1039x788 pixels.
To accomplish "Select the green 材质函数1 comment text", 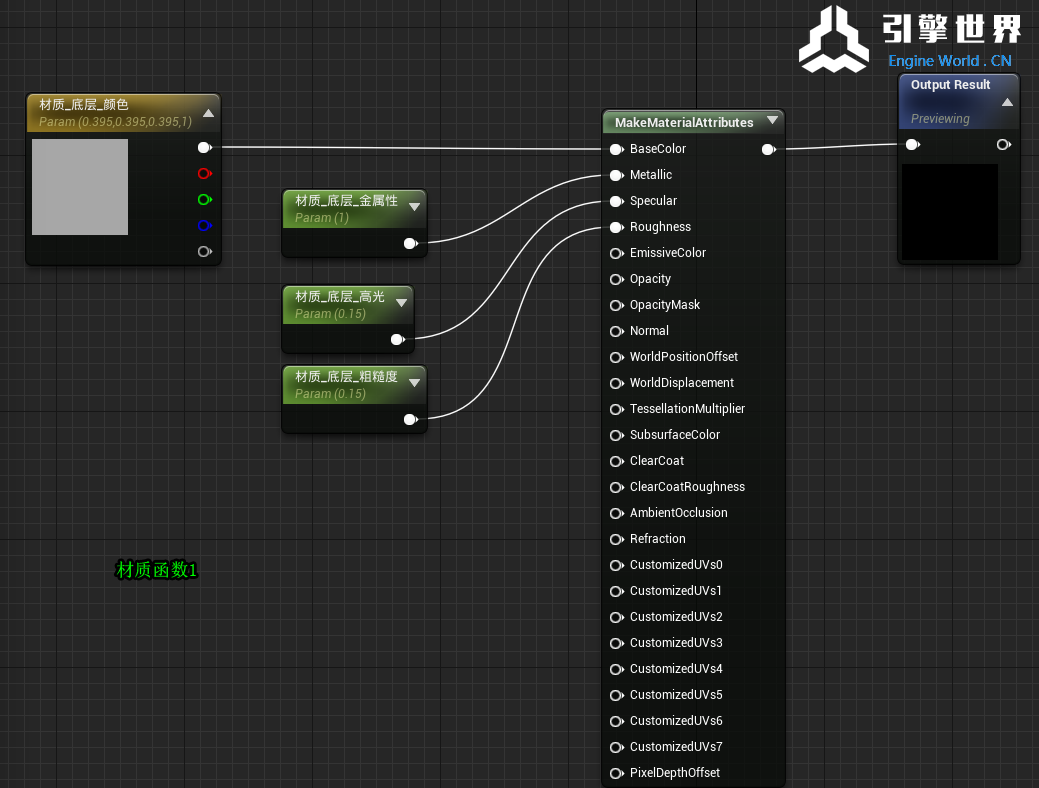I will (x=157, y=570).
